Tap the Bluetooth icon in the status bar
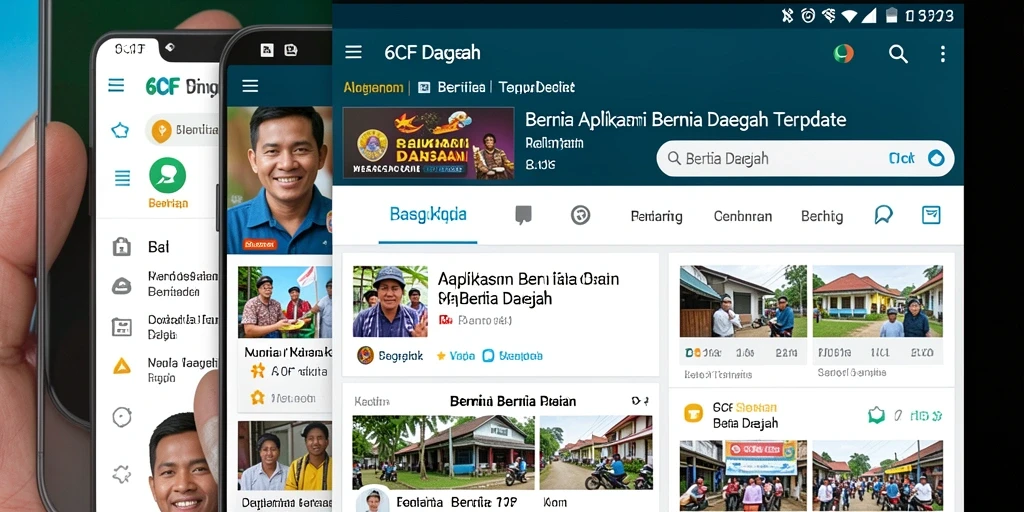This screenshot has width=1024, height=512. point(788,15)
